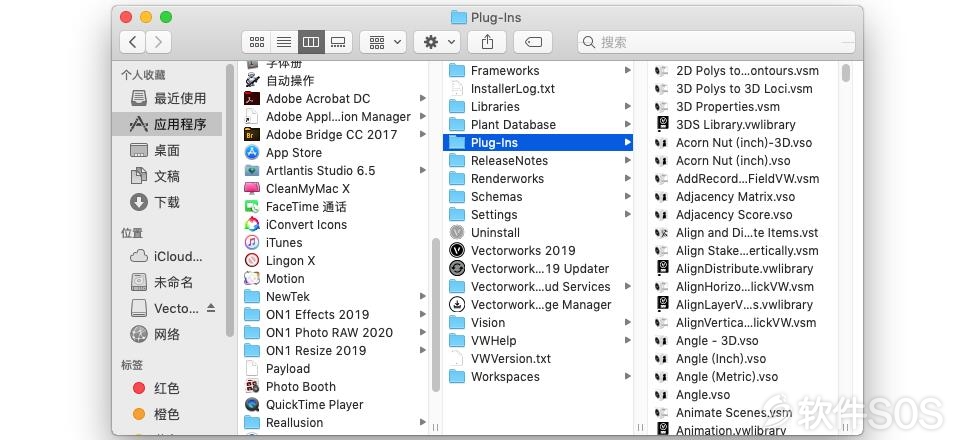Click the Uninstall icon
Screen dimensions: 958x440
point(457,233)
